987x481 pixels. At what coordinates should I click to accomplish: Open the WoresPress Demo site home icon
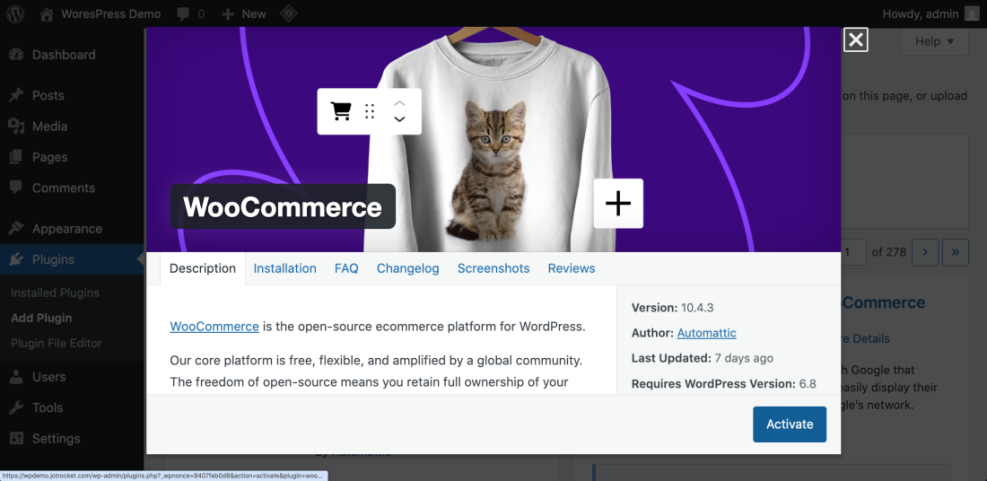[x=47, y=14]
